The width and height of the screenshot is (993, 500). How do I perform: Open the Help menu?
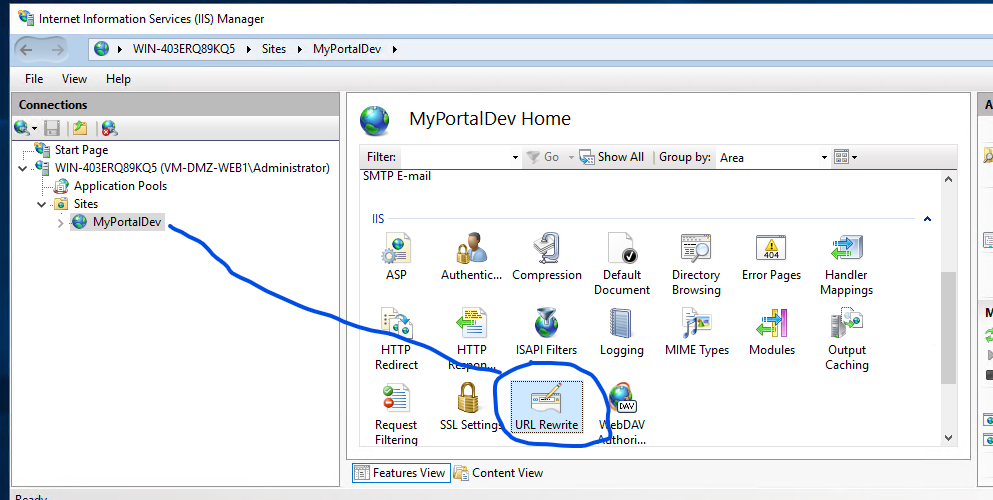[x=118, y=79]
